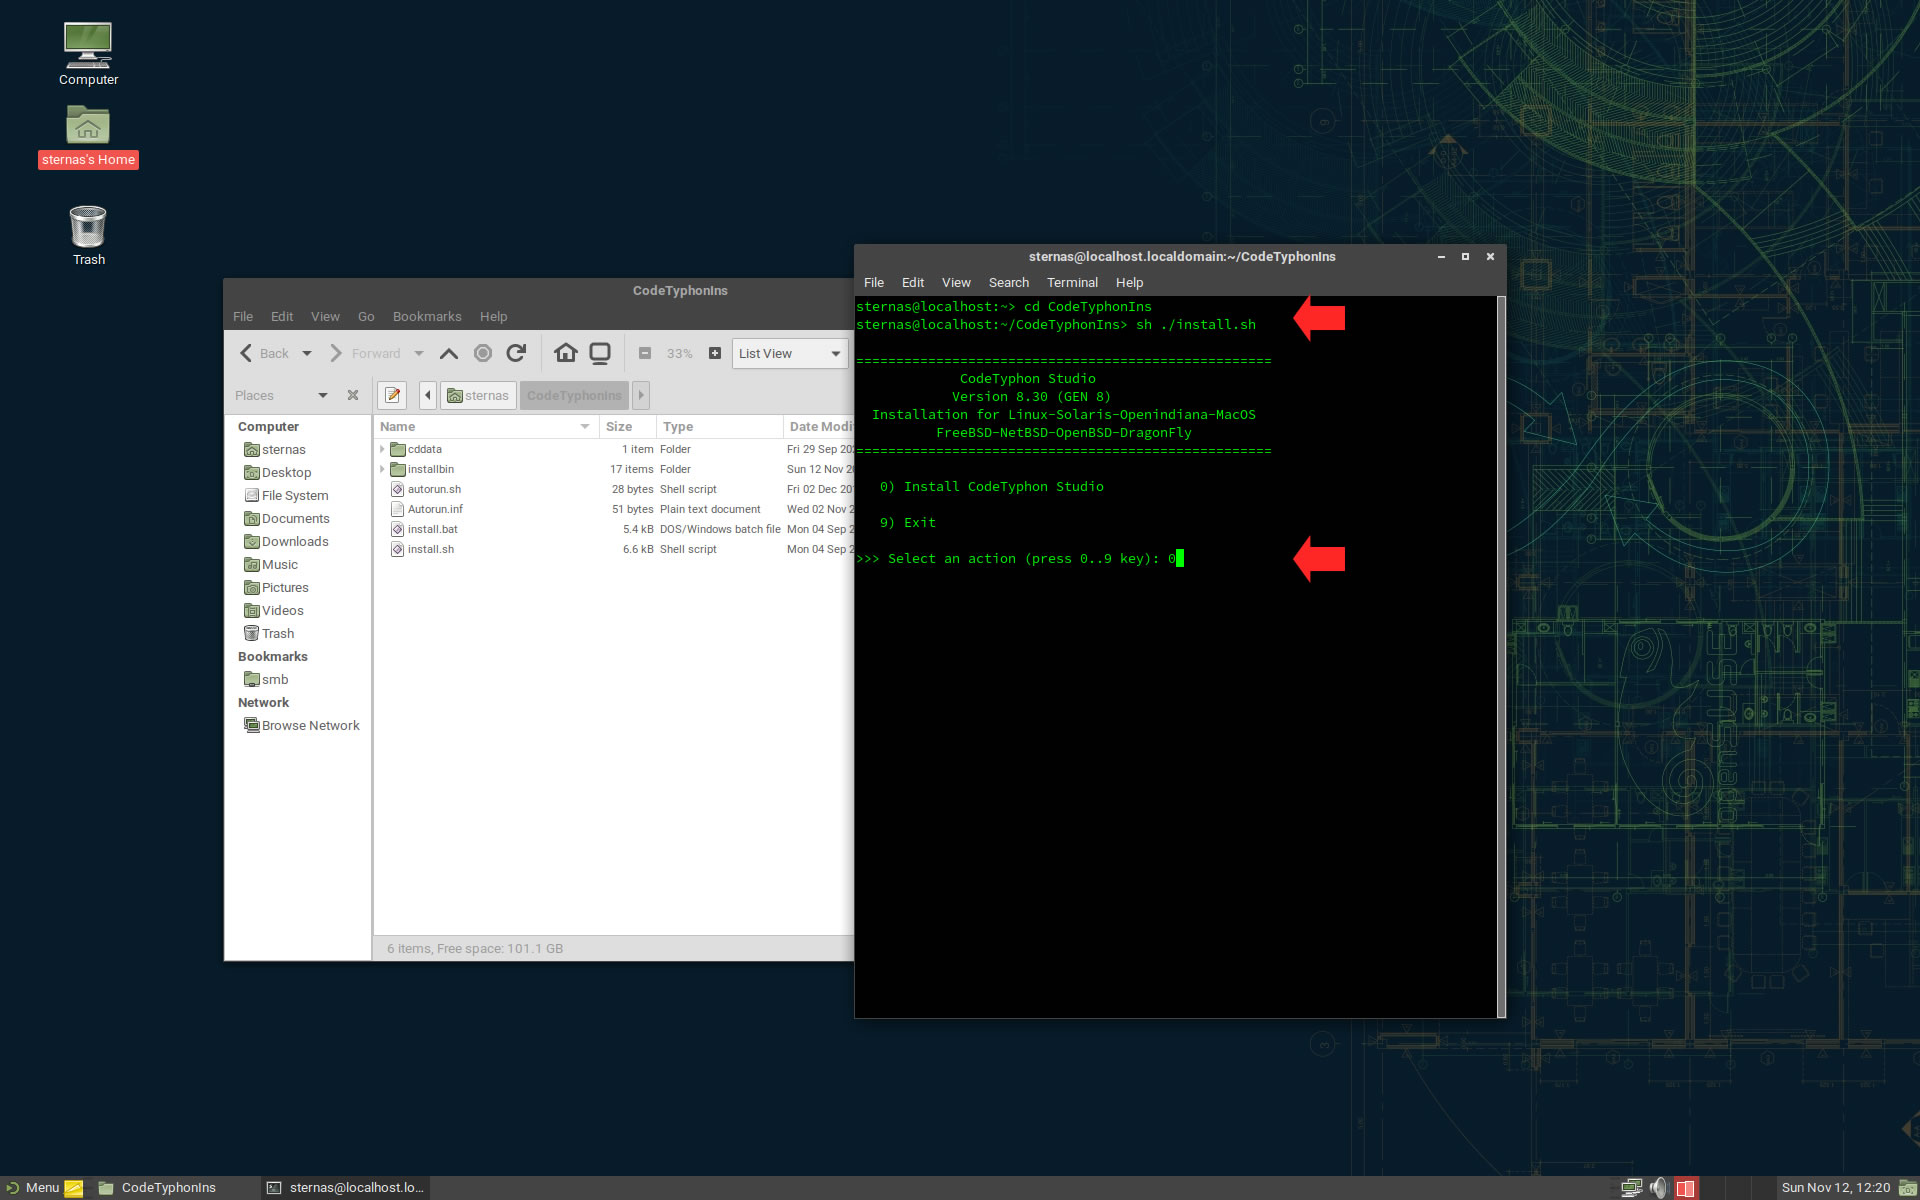Image resolution: width=1920 pixels, height=1200 pixels.
Task: Open Search menu in terminal window
Action: tap(1009, 283)
